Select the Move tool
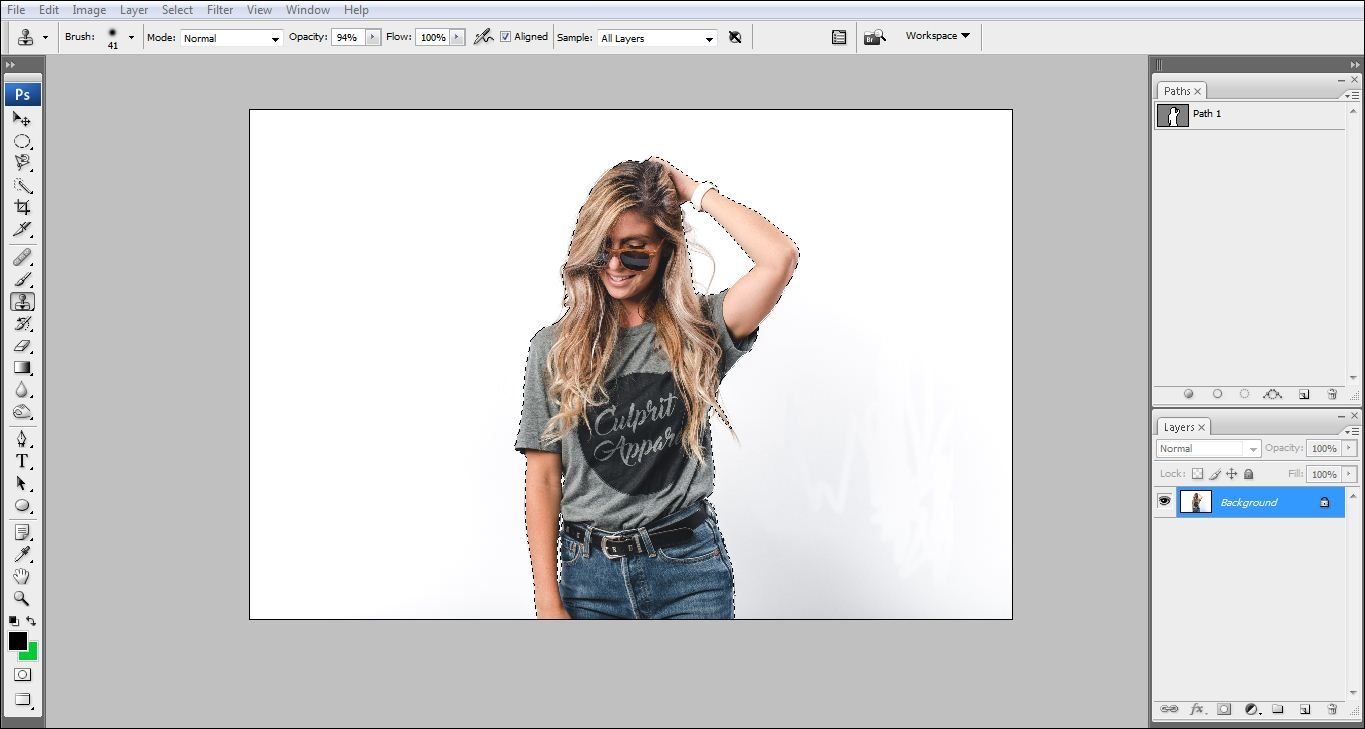 click(22, 119)
